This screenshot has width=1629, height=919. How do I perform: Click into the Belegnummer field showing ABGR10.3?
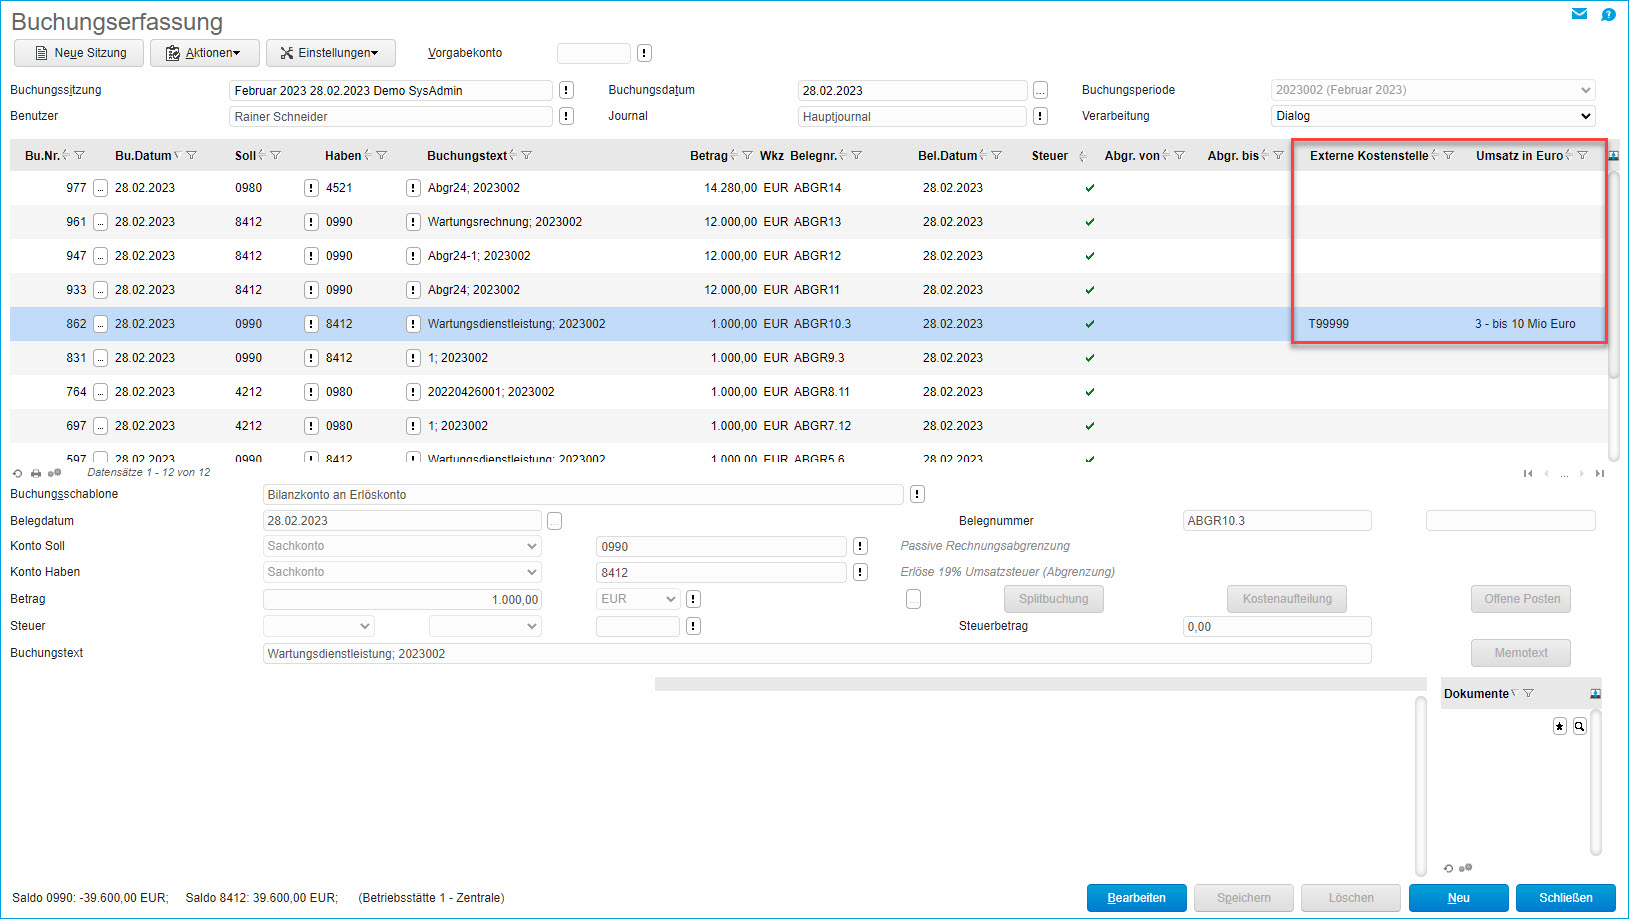click(x=1277, y=521)
